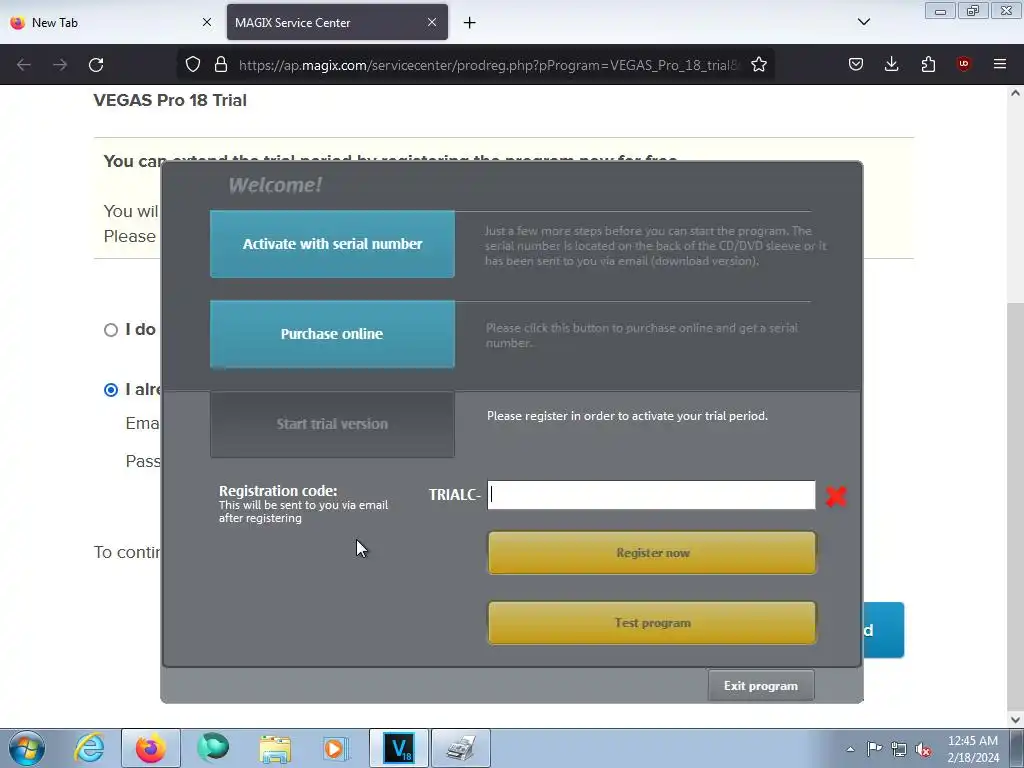1024x768 pixels.
Task: Reload the current page
Action: [96, 65]
